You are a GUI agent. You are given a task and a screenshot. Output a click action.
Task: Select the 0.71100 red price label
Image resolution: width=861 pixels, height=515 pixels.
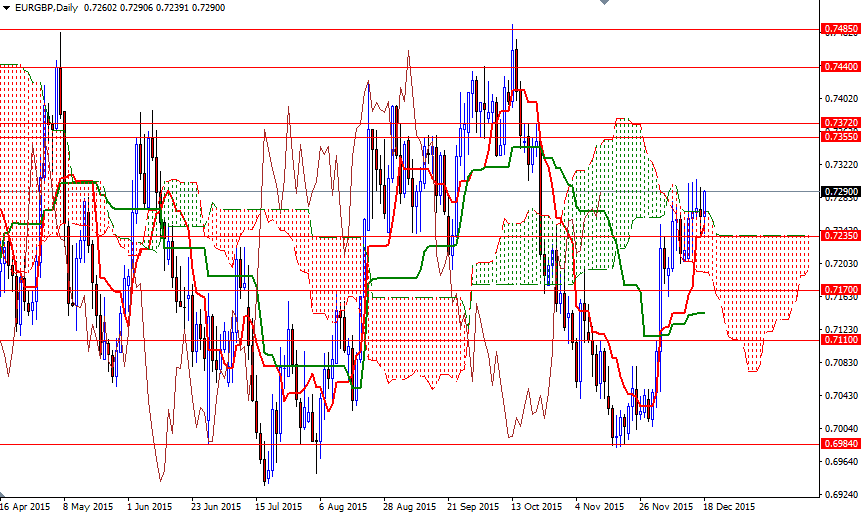coord(840,340)
